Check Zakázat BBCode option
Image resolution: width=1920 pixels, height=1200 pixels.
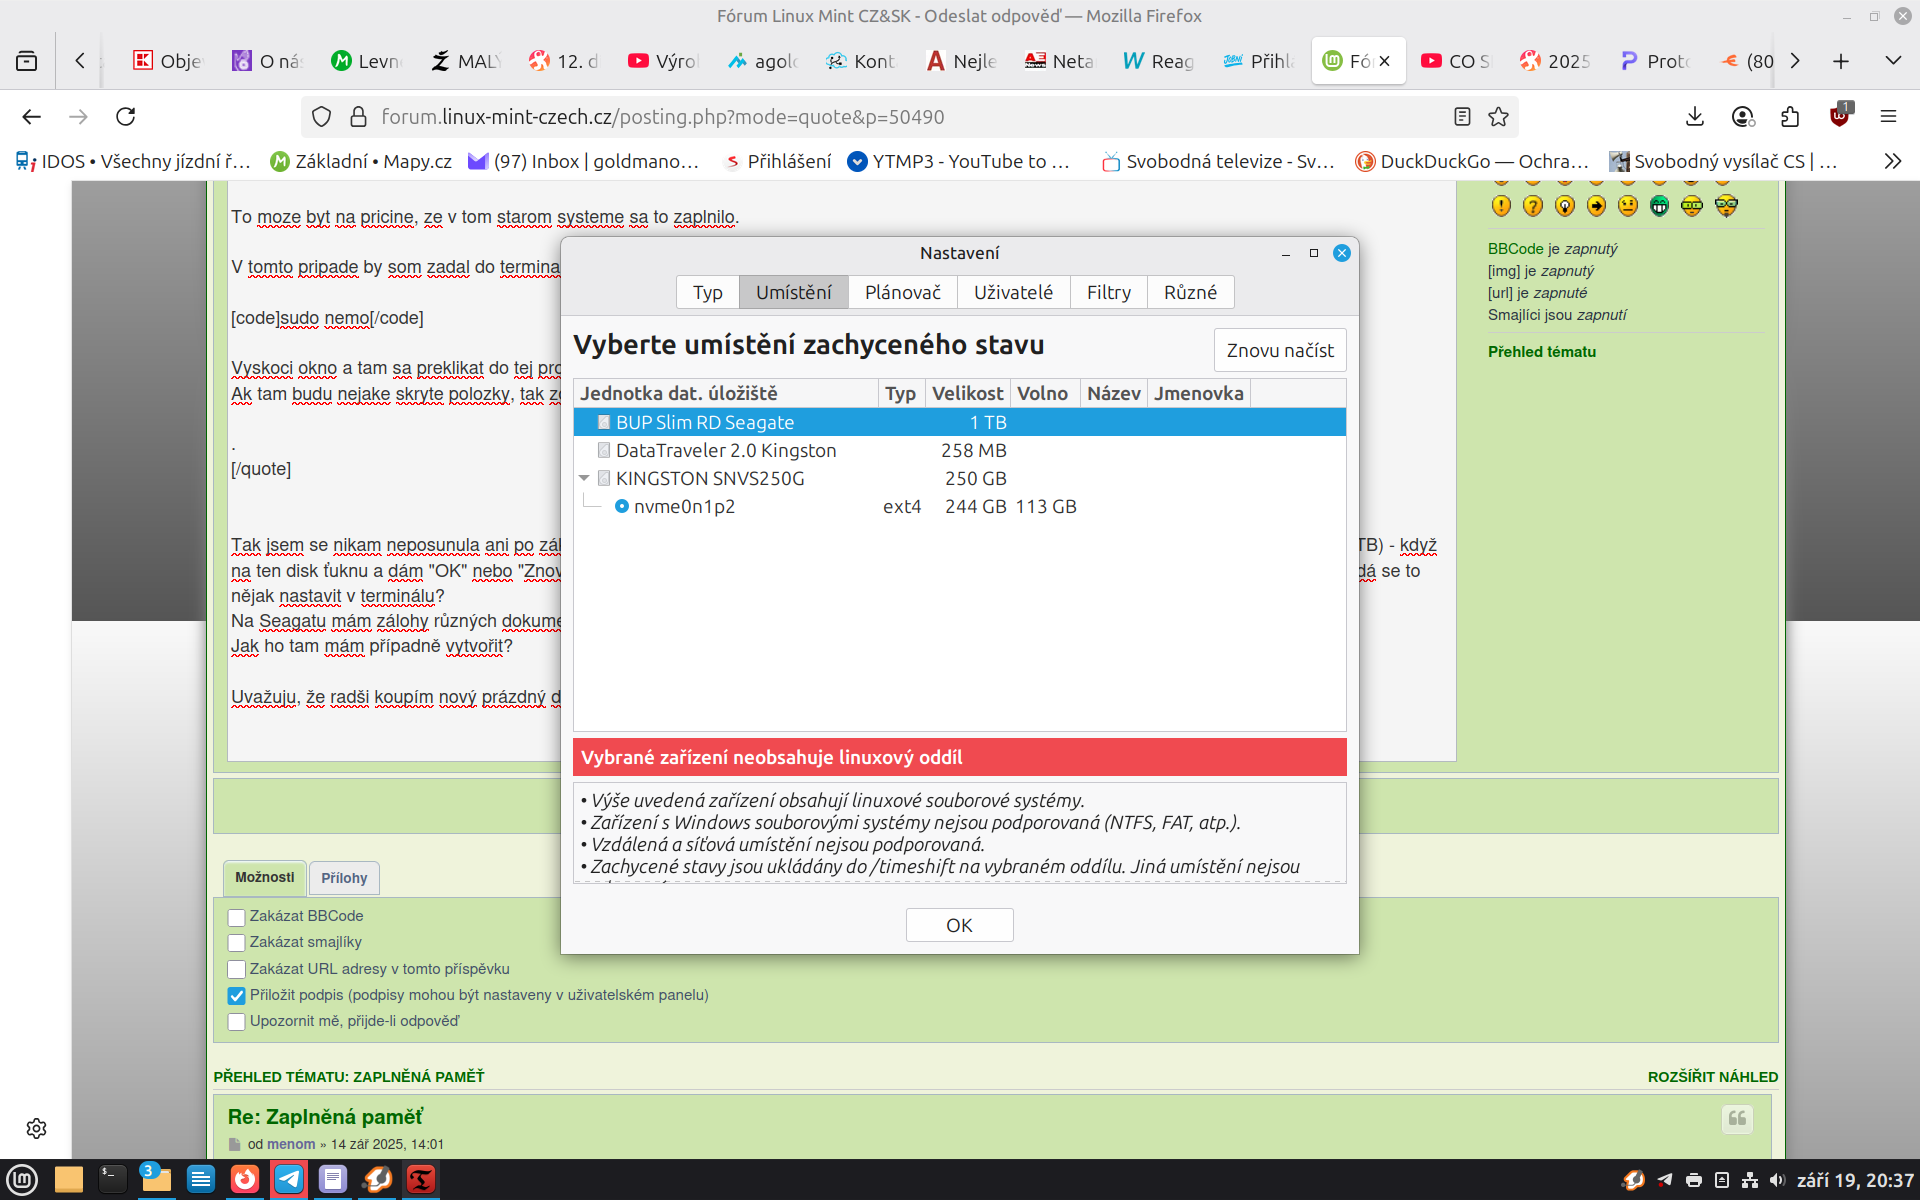click(x=237, y=917)
